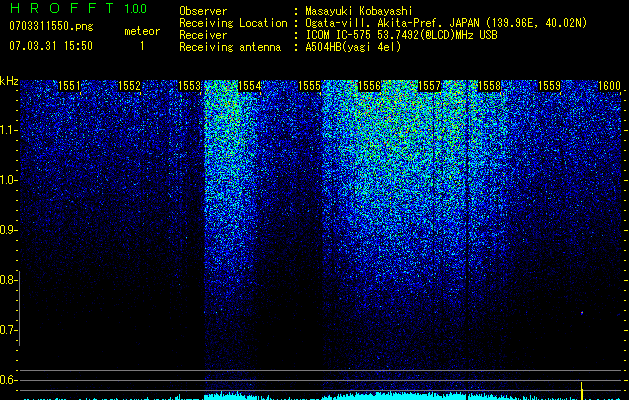Click the 1.0 kHz axis label
The image size is (629, 400).
click(8, 180)
